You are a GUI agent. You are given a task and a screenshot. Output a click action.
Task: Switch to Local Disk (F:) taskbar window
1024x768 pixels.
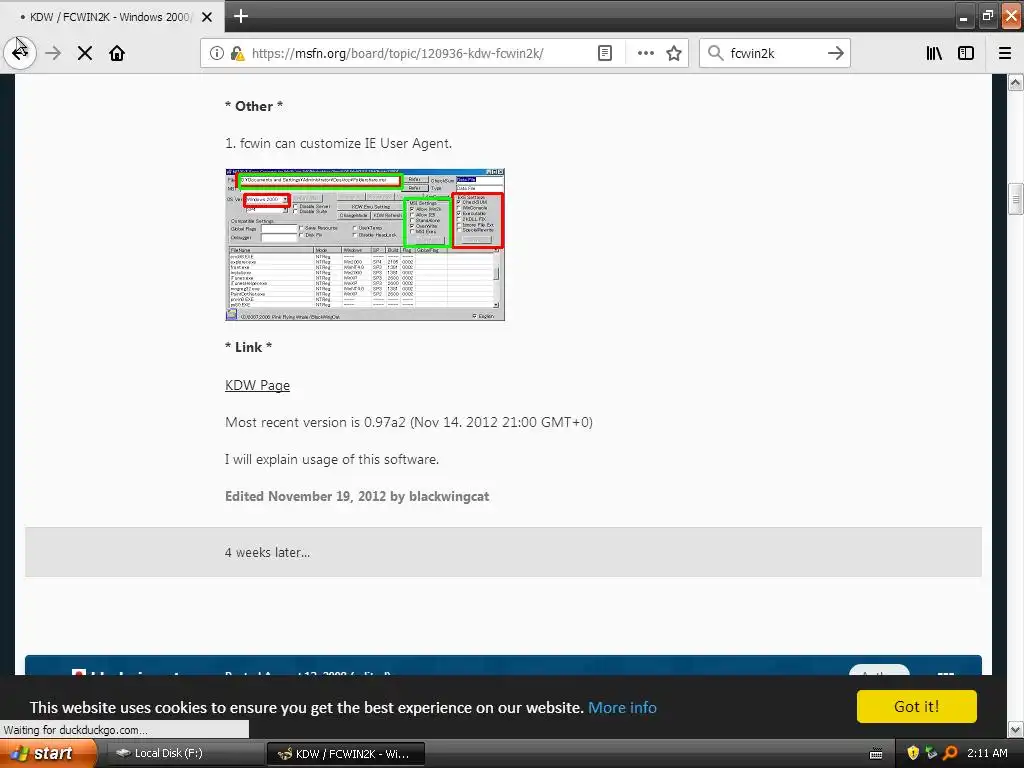click(184, 754)
